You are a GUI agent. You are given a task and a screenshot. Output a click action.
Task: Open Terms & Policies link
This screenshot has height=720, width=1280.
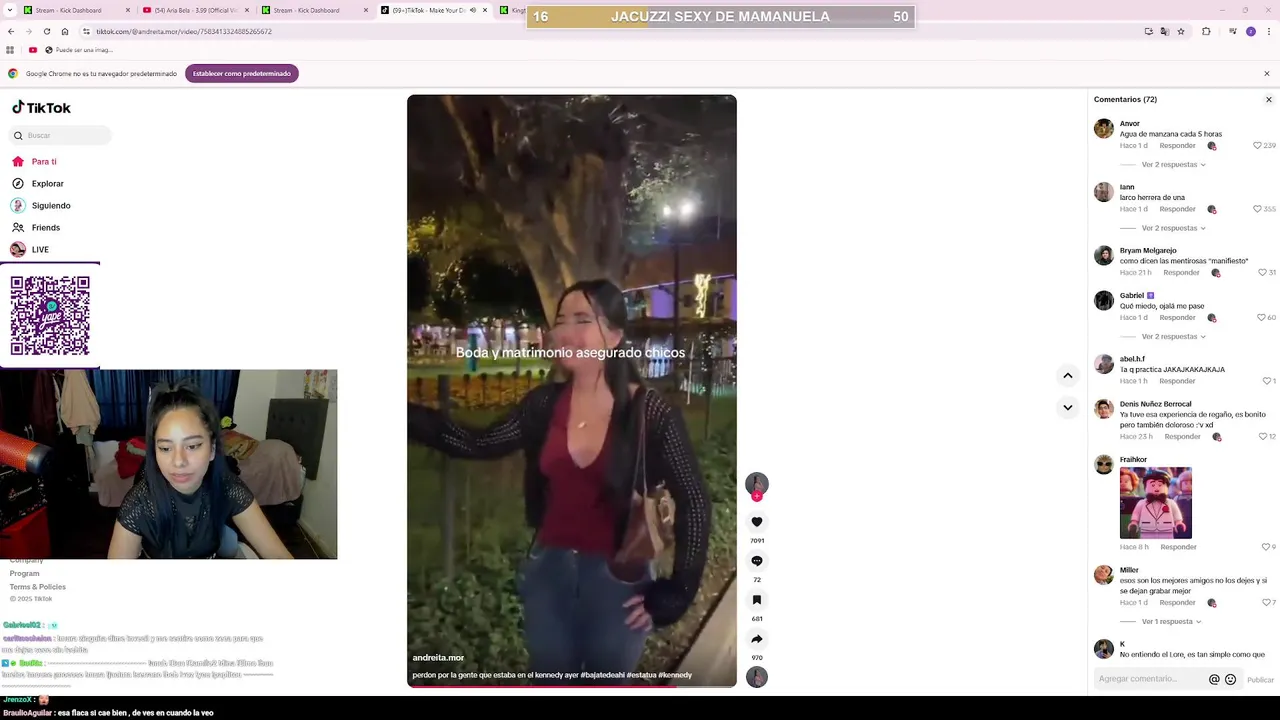click(x=38, y=587)
